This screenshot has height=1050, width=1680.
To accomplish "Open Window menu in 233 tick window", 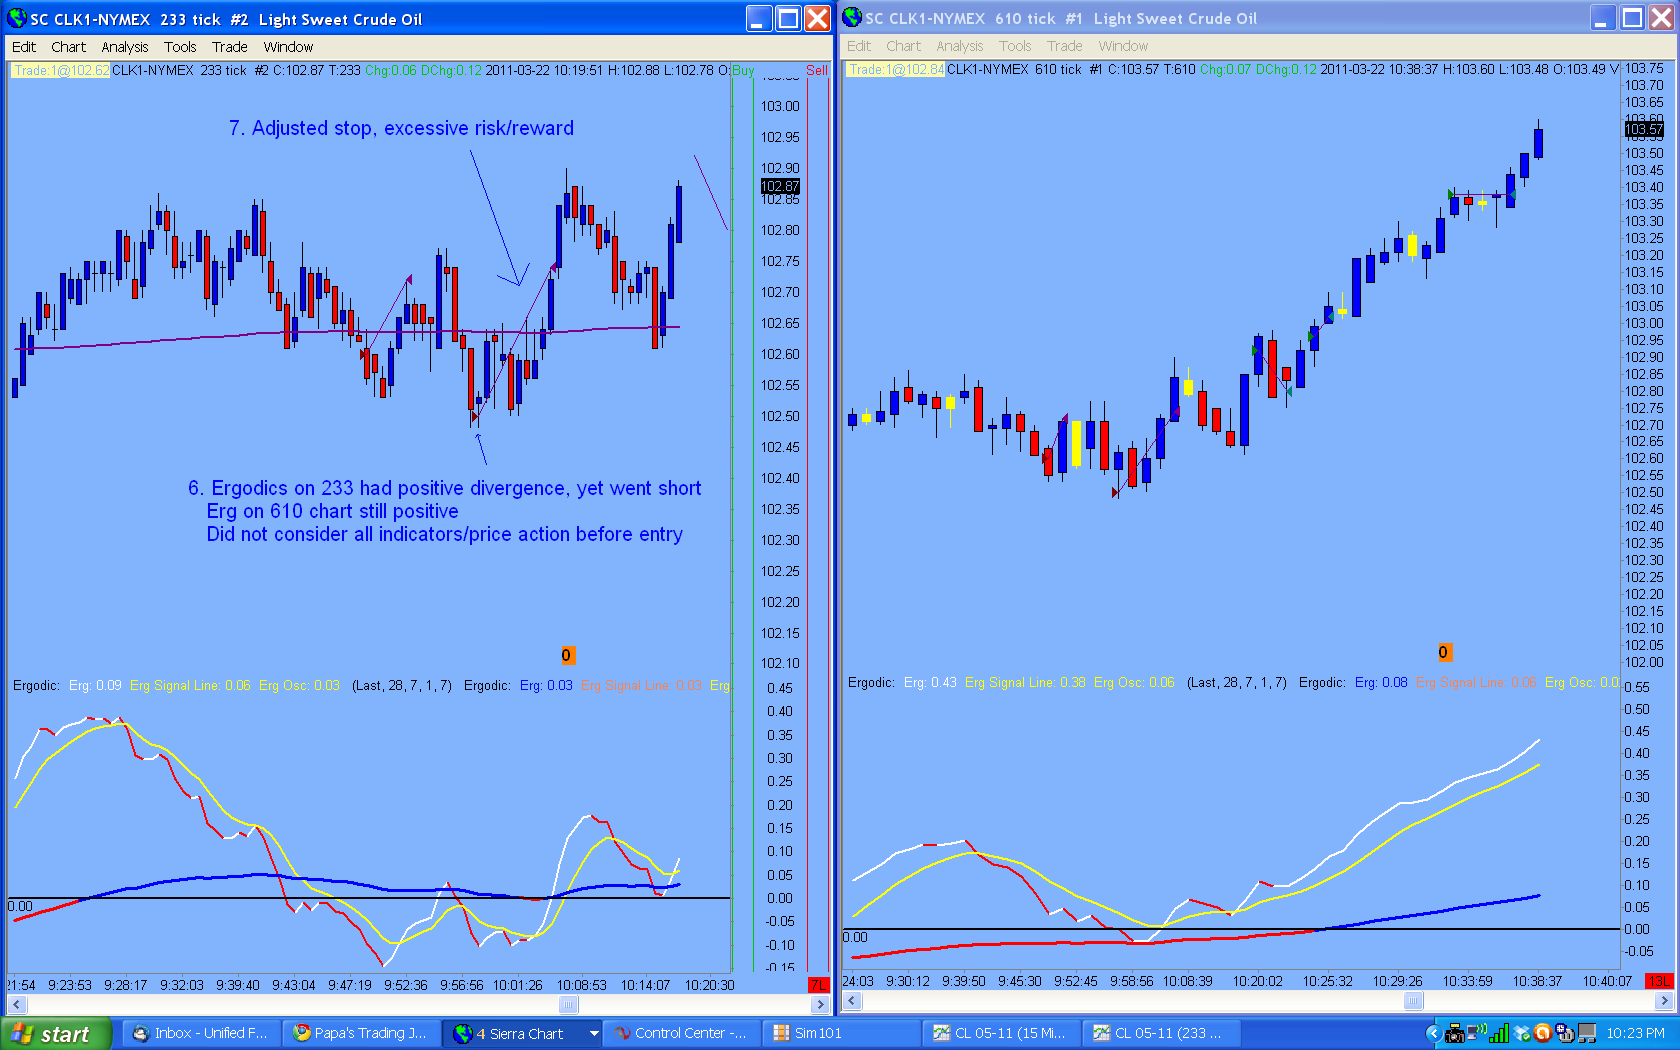I will coord(288,47).
